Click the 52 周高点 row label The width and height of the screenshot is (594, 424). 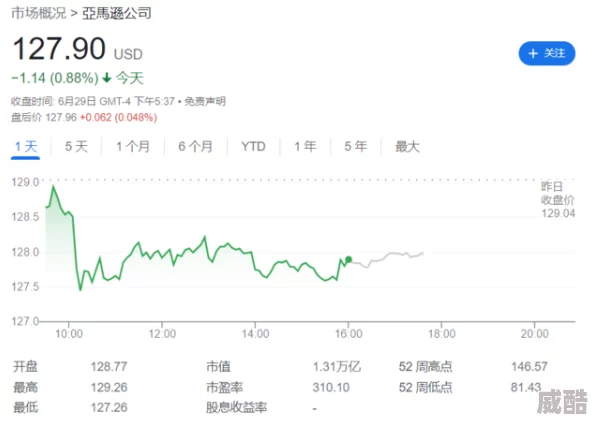tap(425, 367)
